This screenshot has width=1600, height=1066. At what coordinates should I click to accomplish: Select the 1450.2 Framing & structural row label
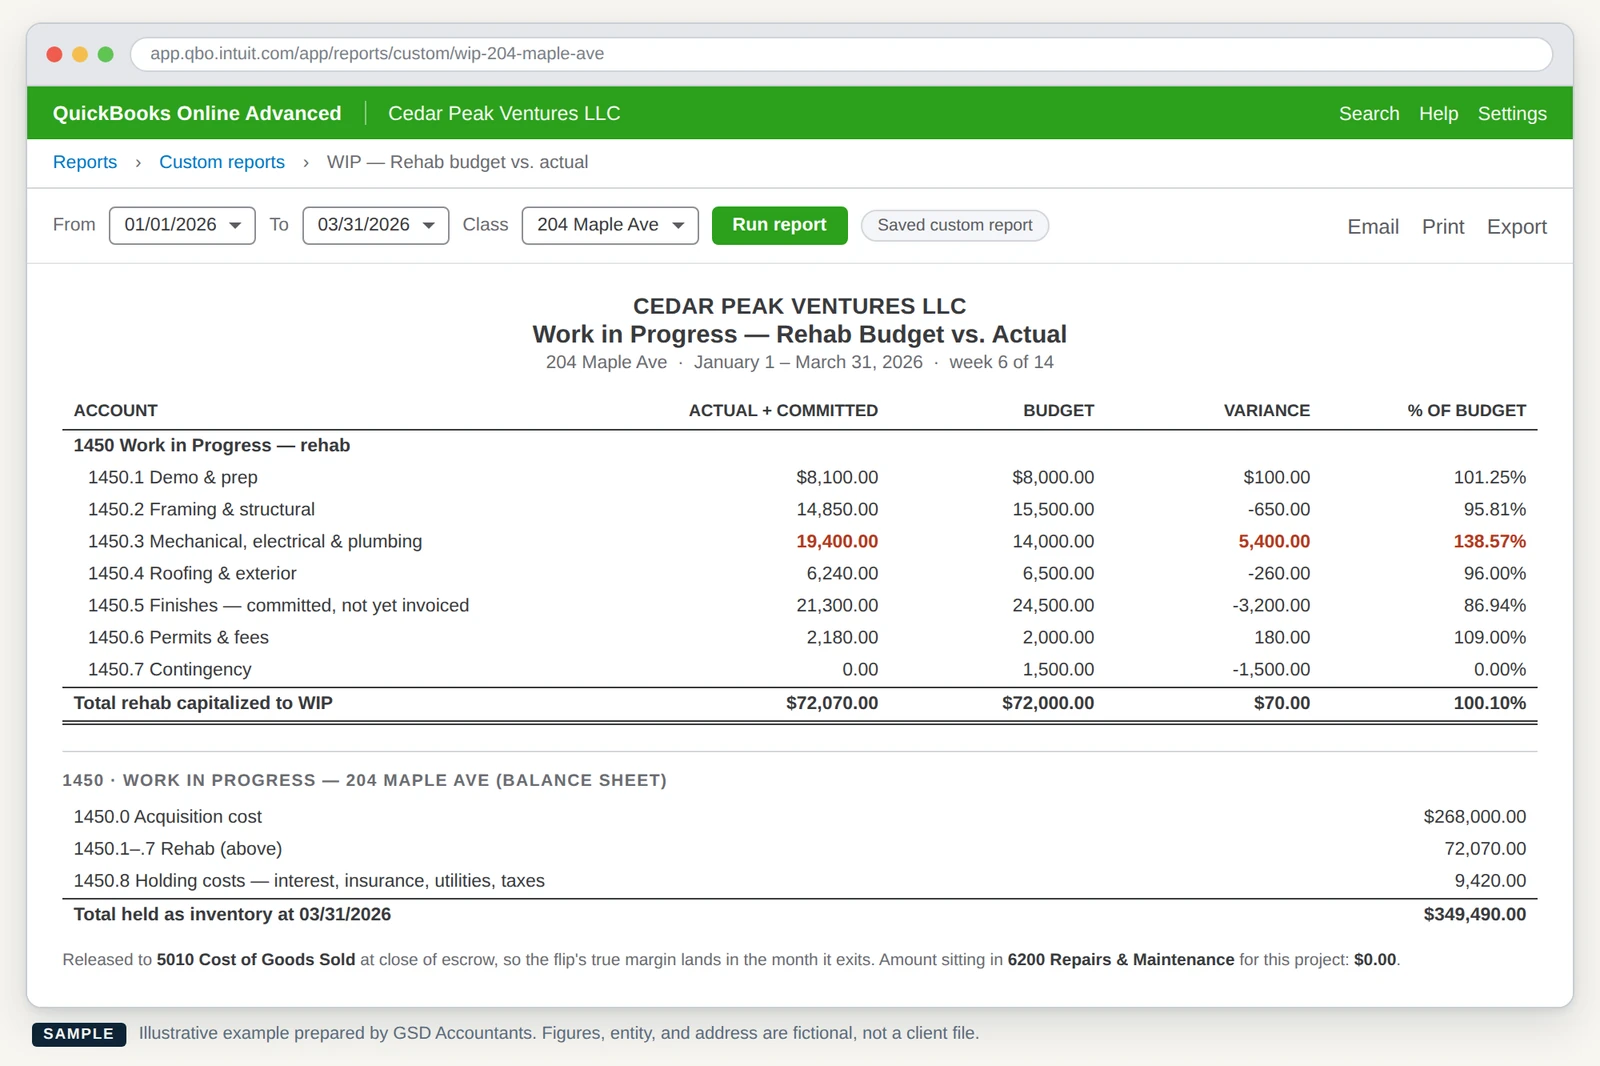[201, 509]
